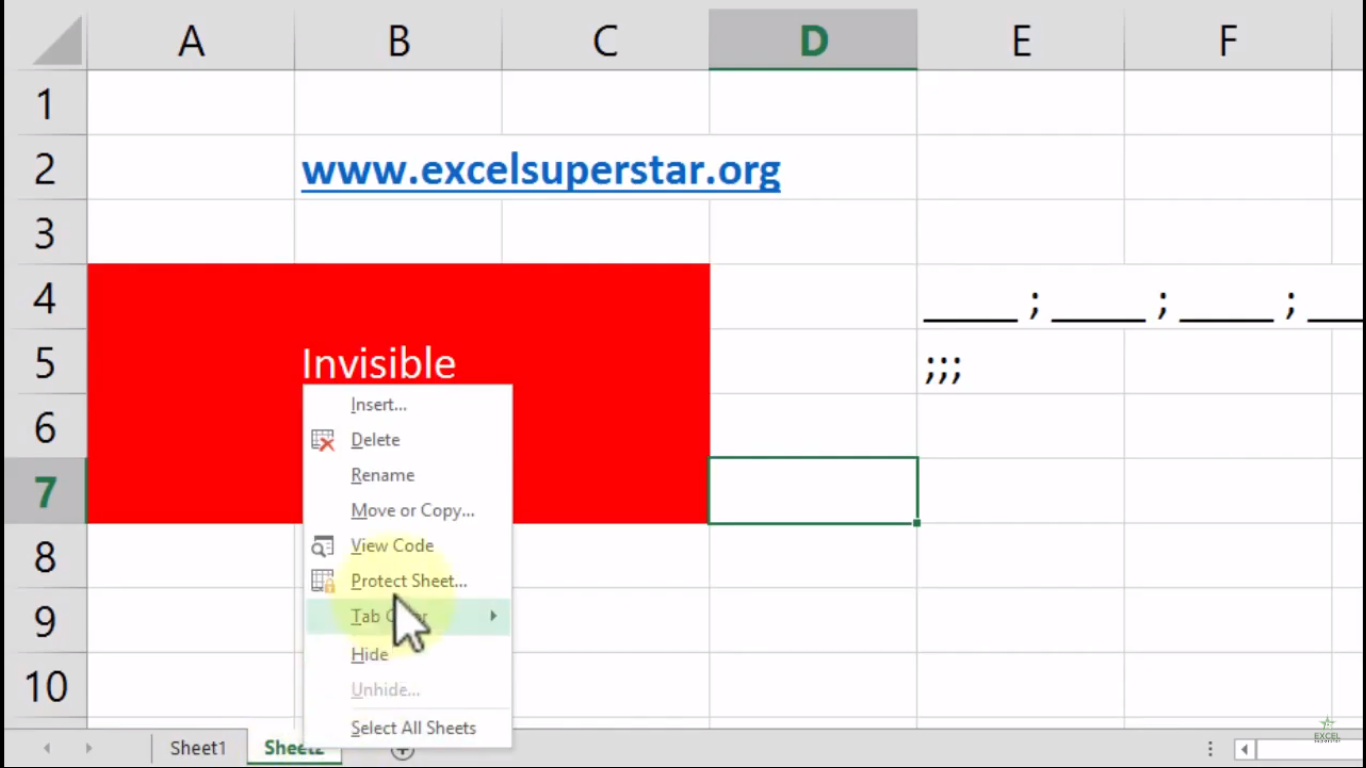Select row 10 header

pyautogui.click(x=45, y=686)
